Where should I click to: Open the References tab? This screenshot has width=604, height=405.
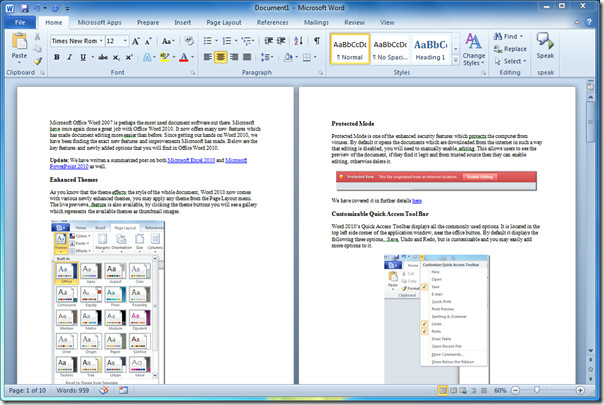[273, 22]
